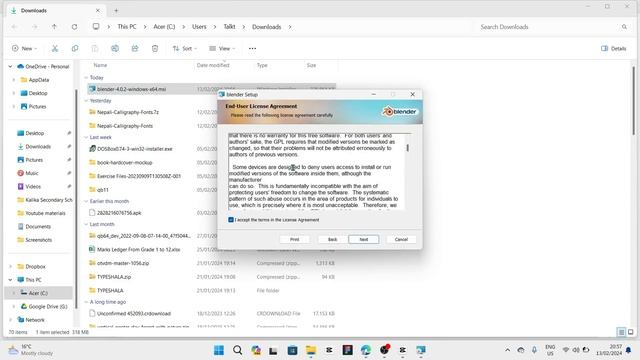Sort by the Name column header
Image resolution: width=640 pixels, height=360 pixels.
click(x=100, y=65)
